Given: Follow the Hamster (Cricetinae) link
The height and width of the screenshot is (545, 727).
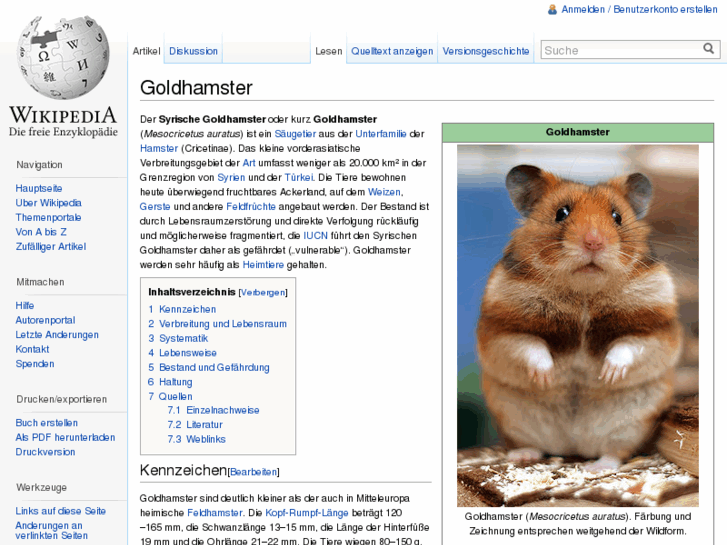Looking at the screenshot, I should pos(159,148).
